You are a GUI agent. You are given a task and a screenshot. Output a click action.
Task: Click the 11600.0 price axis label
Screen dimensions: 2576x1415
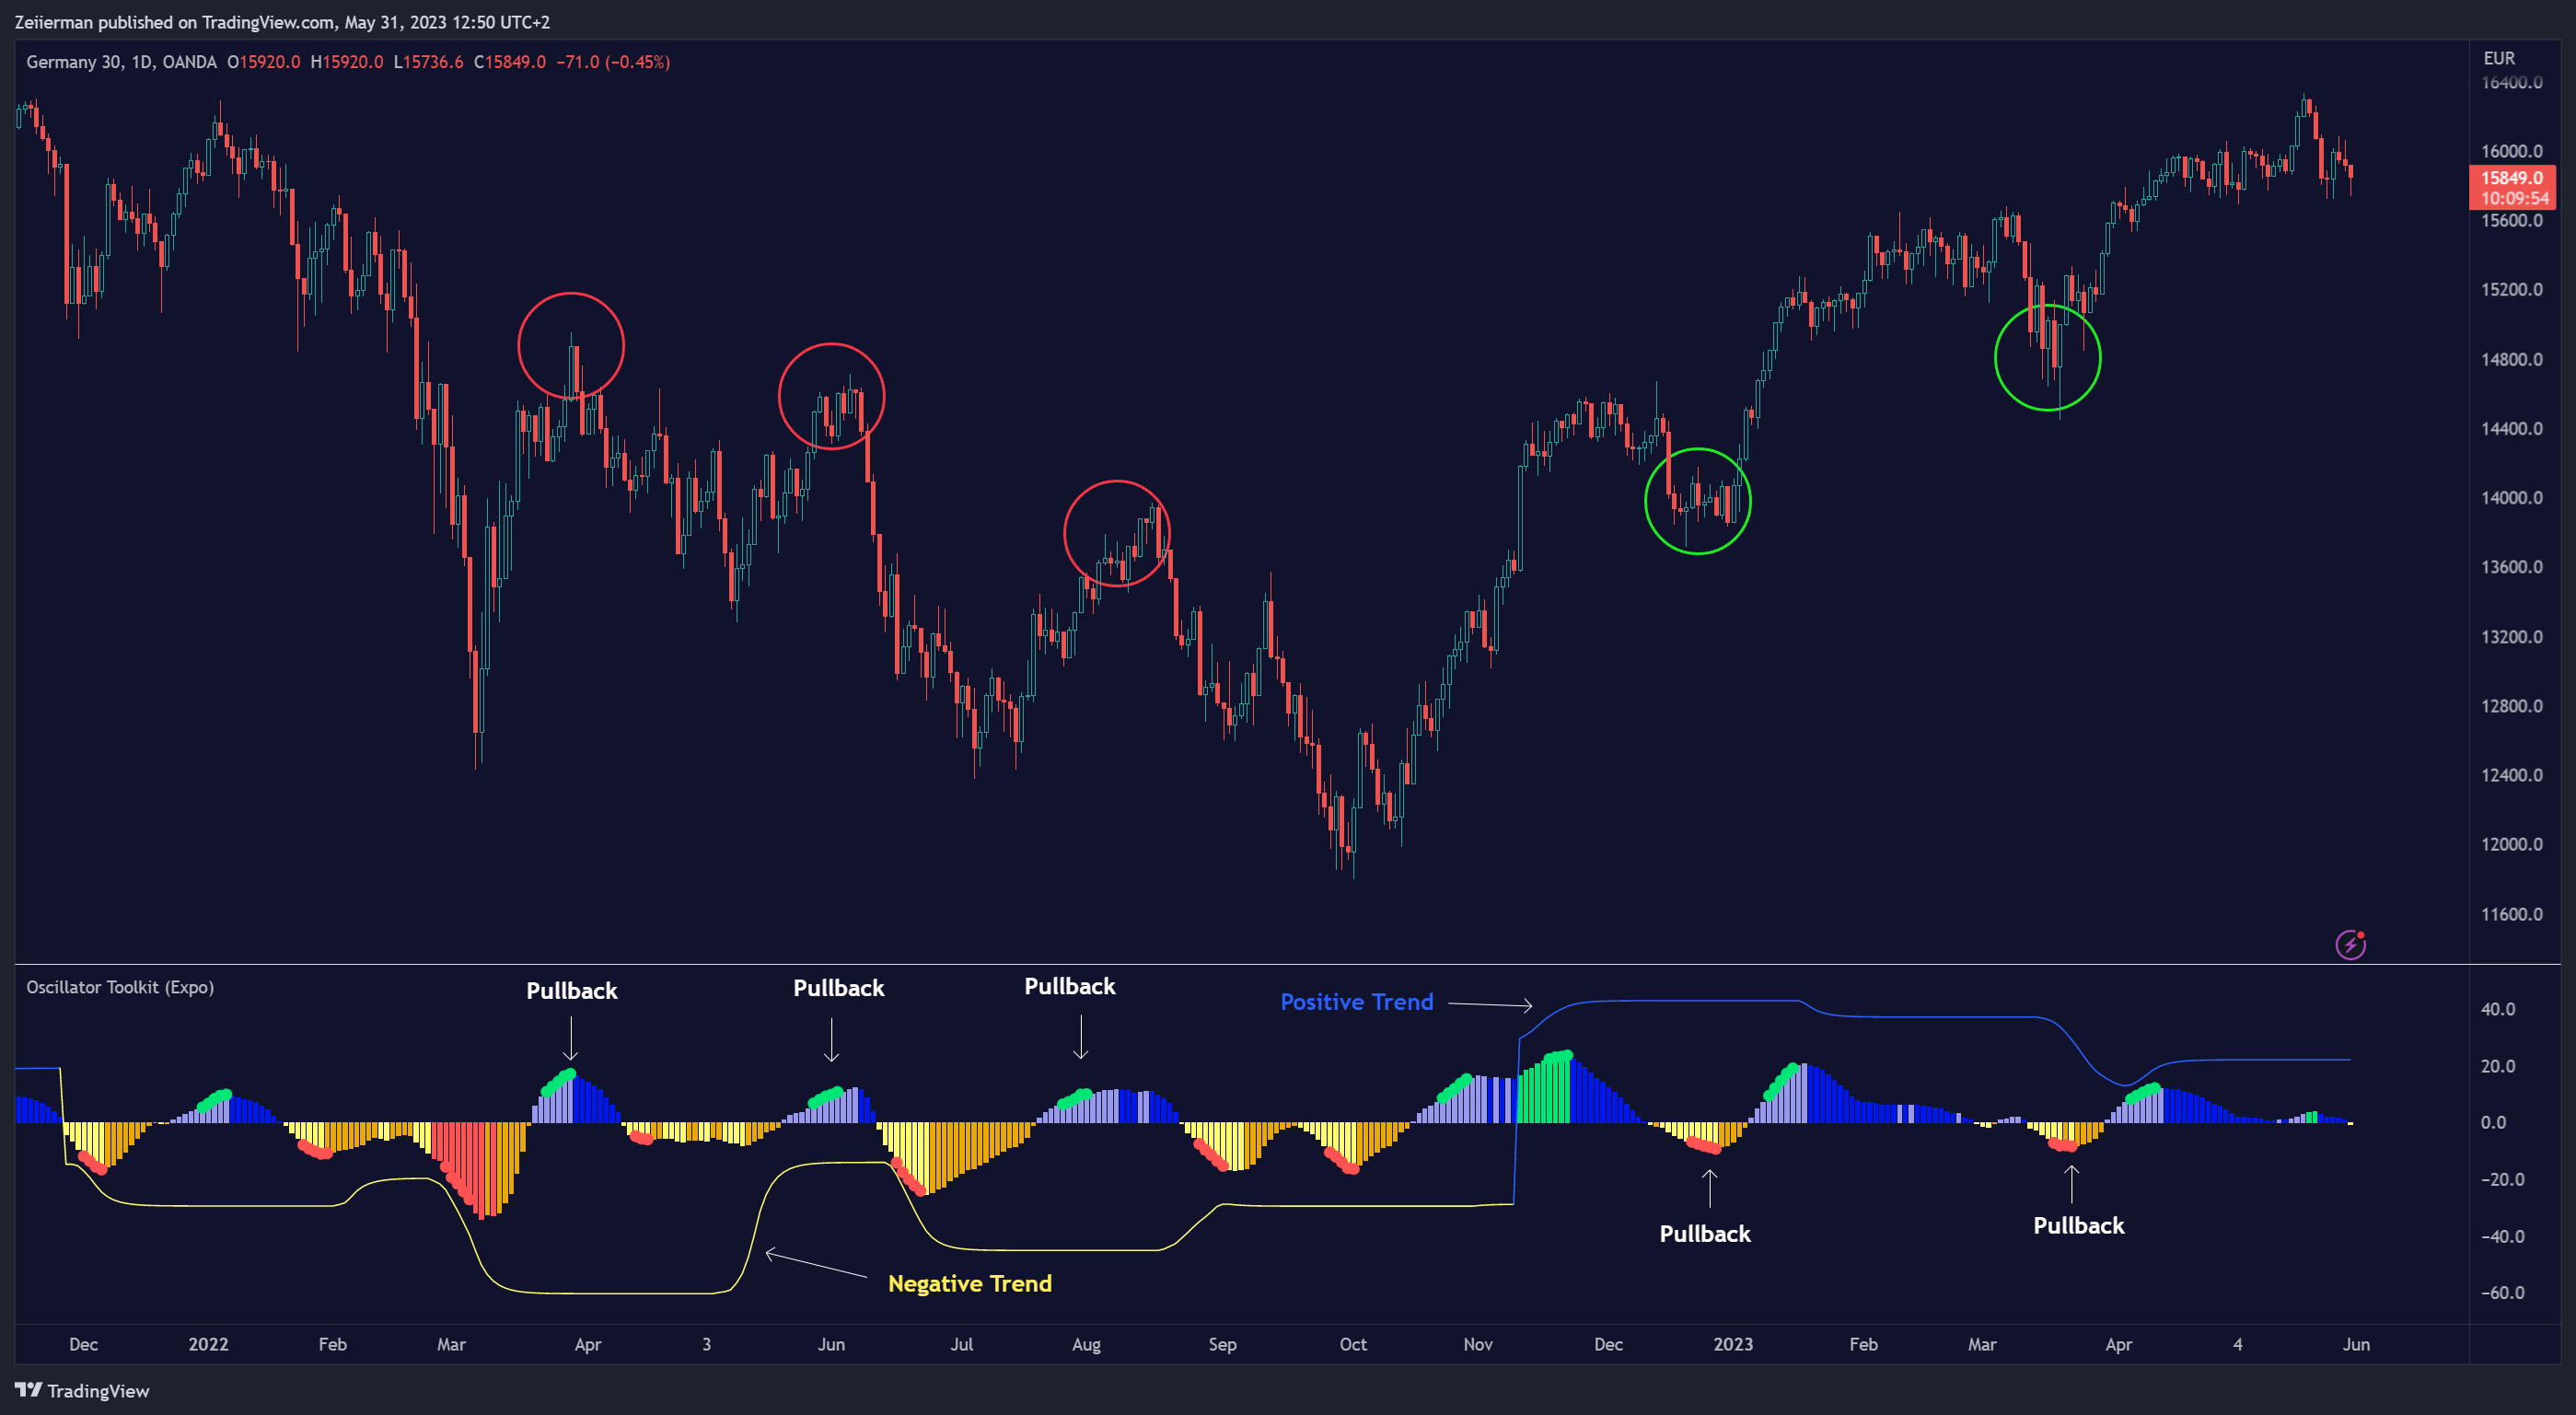[2511, 914]
